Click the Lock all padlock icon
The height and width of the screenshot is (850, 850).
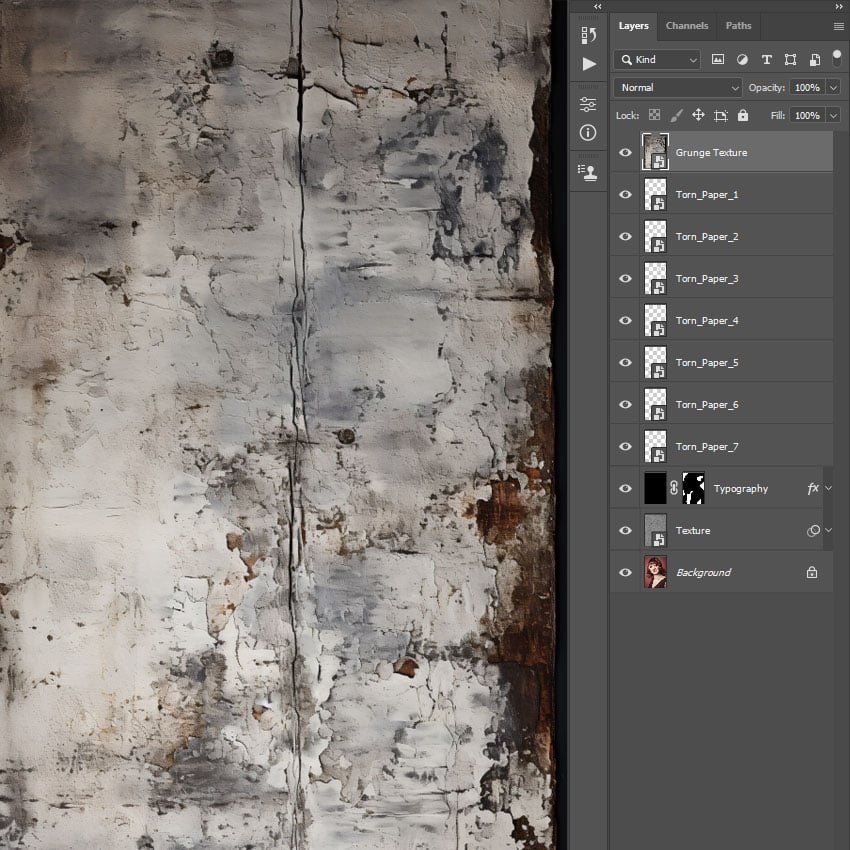click(x=743, y=115)
